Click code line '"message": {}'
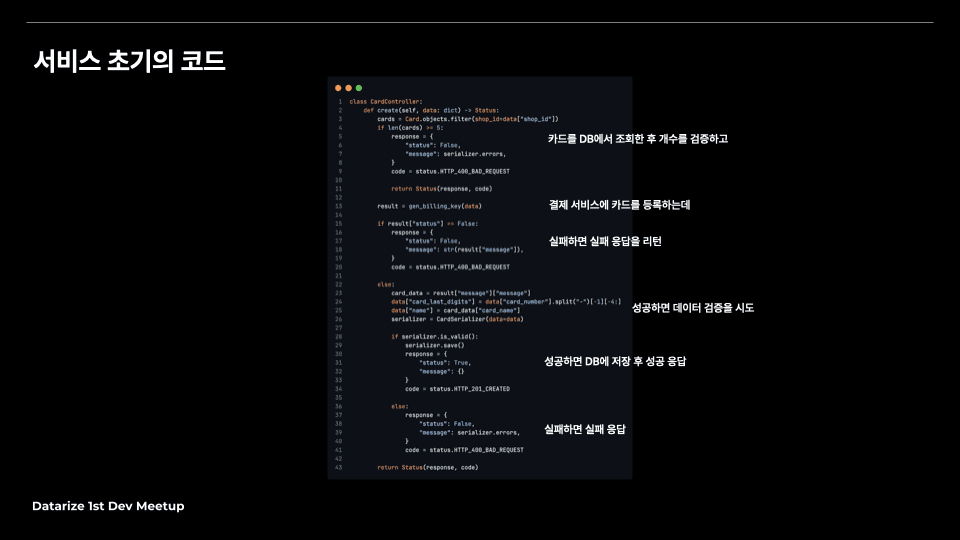This screenshot has width=960, height=540. tap(442, 372)
